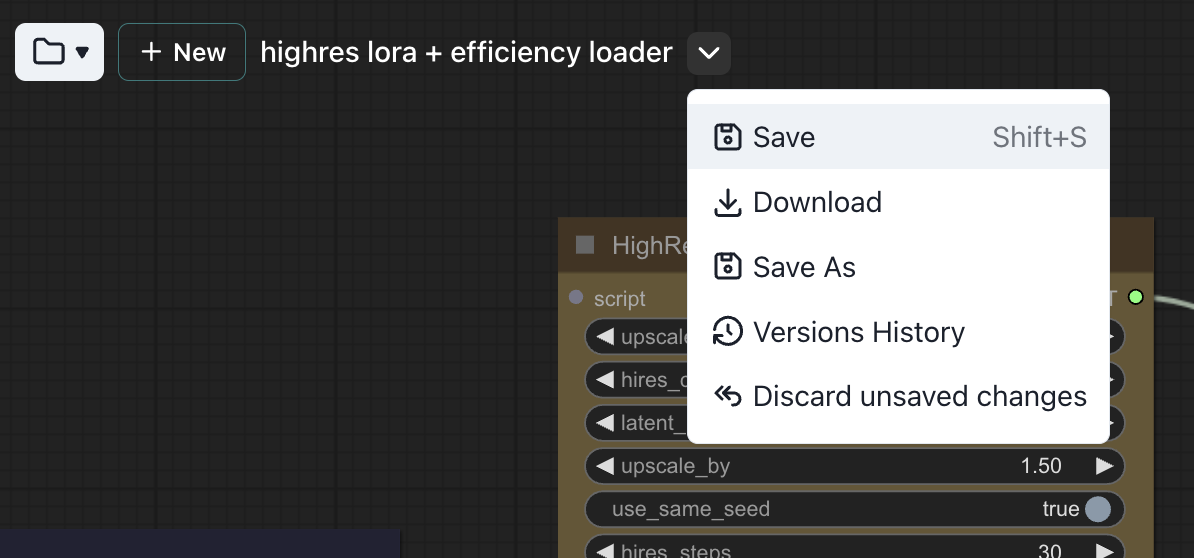Click Discard unsaved changes option
The height and width of the screenshot is (558, 1194).
tap(919, 397)
